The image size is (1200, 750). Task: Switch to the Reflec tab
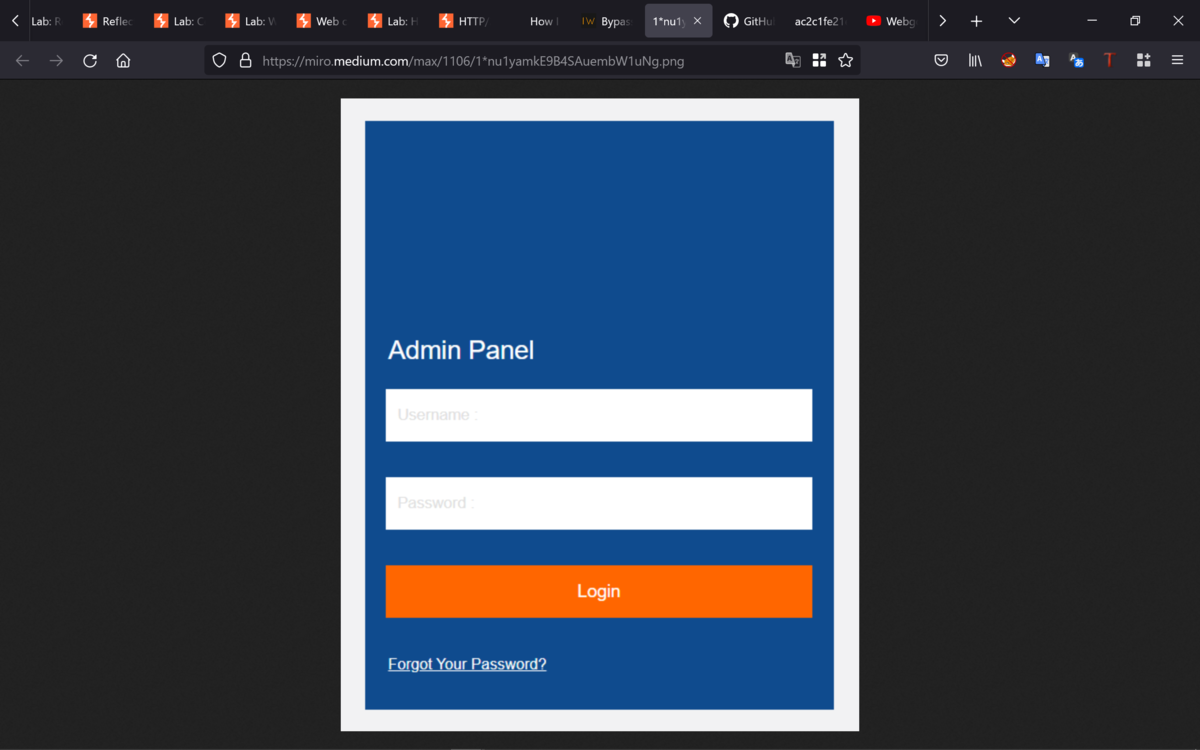pyautogui.click(x=108, y=21)
